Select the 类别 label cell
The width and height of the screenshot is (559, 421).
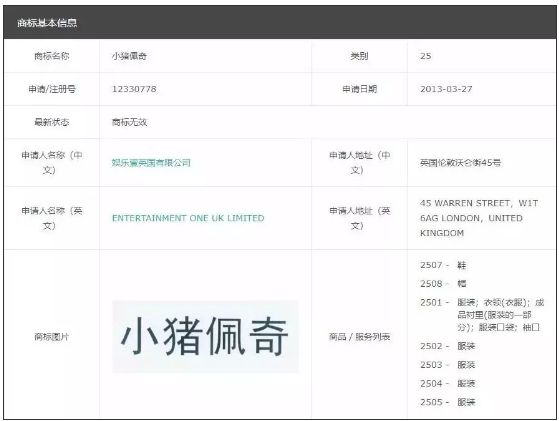(x=359, y=56)
